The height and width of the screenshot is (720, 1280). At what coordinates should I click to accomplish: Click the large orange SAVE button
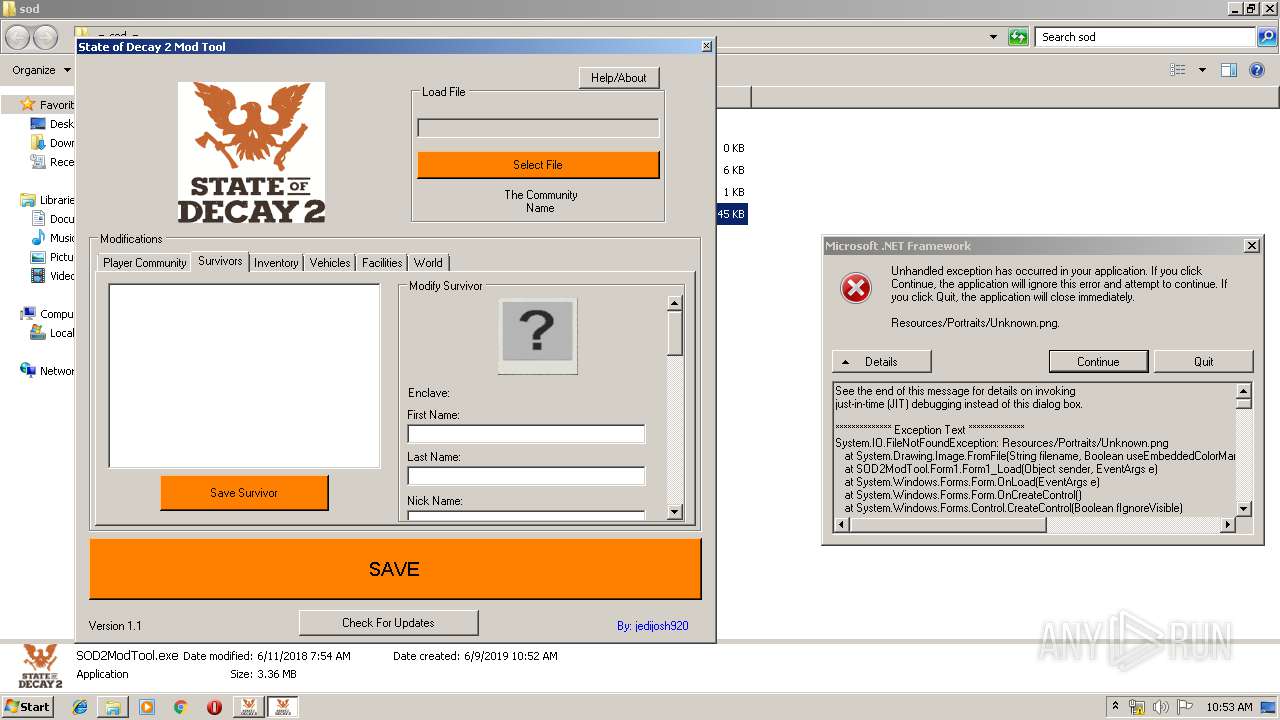[395, 569]
